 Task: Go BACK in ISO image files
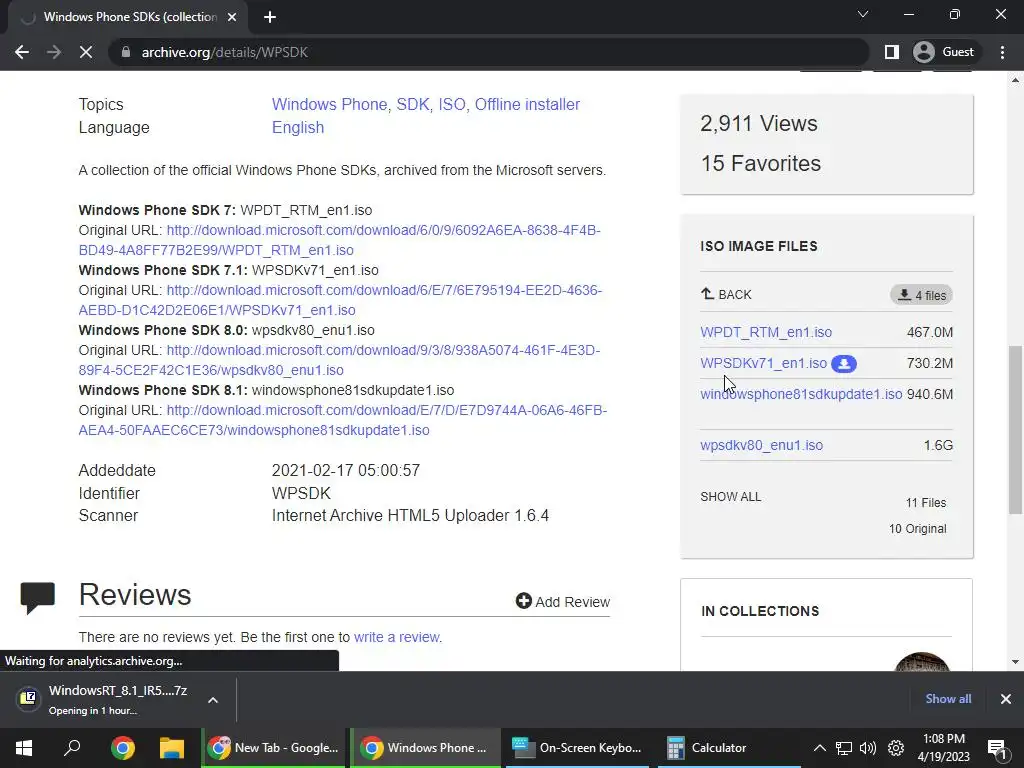coord(726,295)
